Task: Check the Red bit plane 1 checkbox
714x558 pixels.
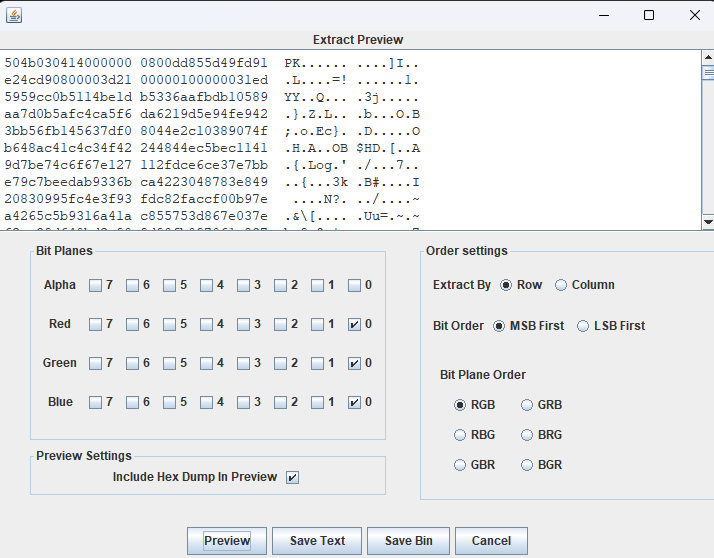Action: pyautogui.click(x=317, y=325)
